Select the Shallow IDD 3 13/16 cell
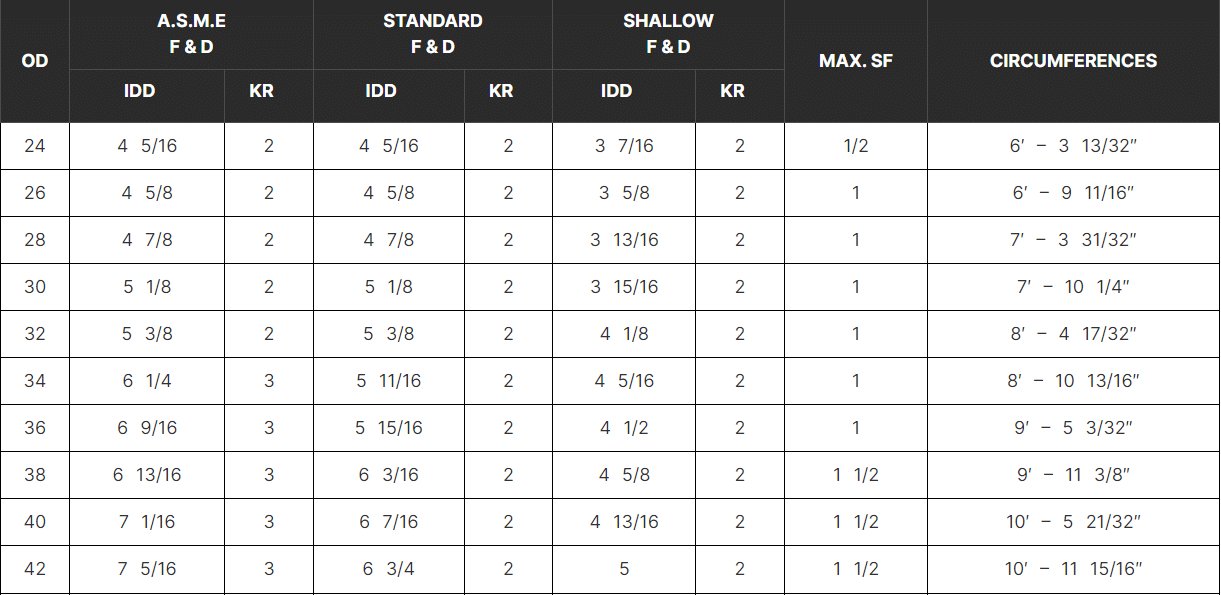 [624, 240]
